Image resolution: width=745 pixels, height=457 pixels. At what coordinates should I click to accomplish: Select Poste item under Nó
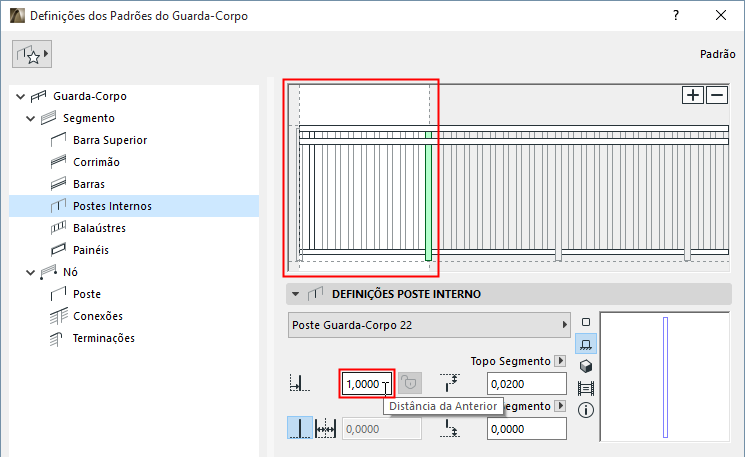tap(87, 294)
